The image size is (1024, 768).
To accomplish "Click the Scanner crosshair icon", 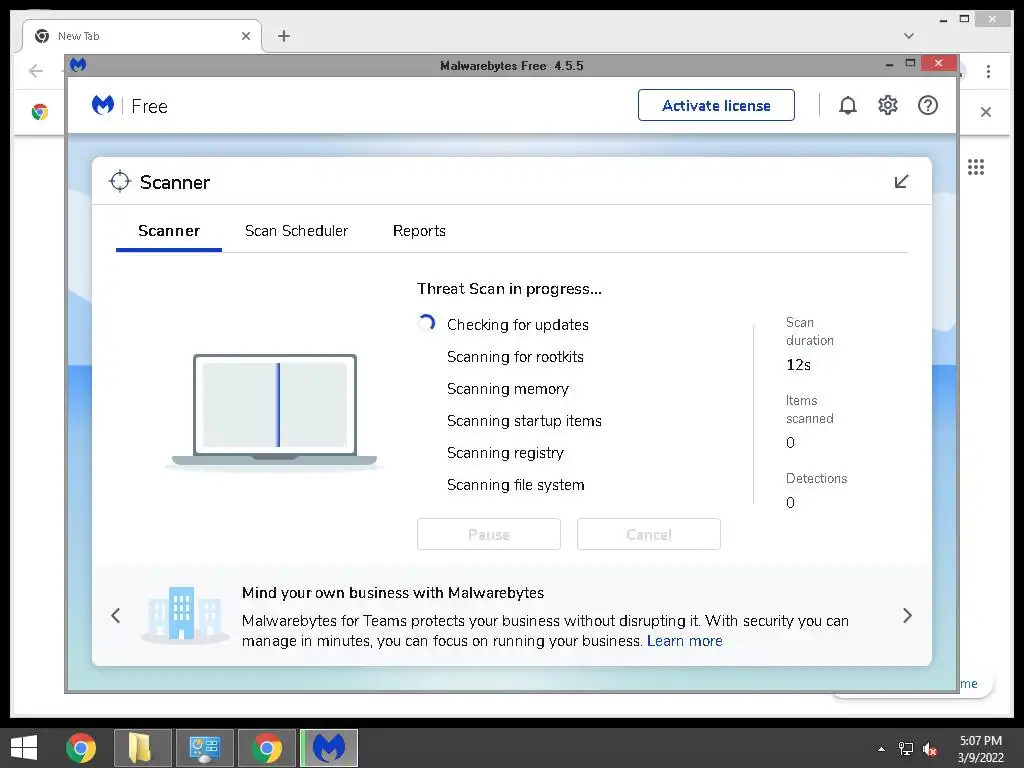I will click(120, 182).
